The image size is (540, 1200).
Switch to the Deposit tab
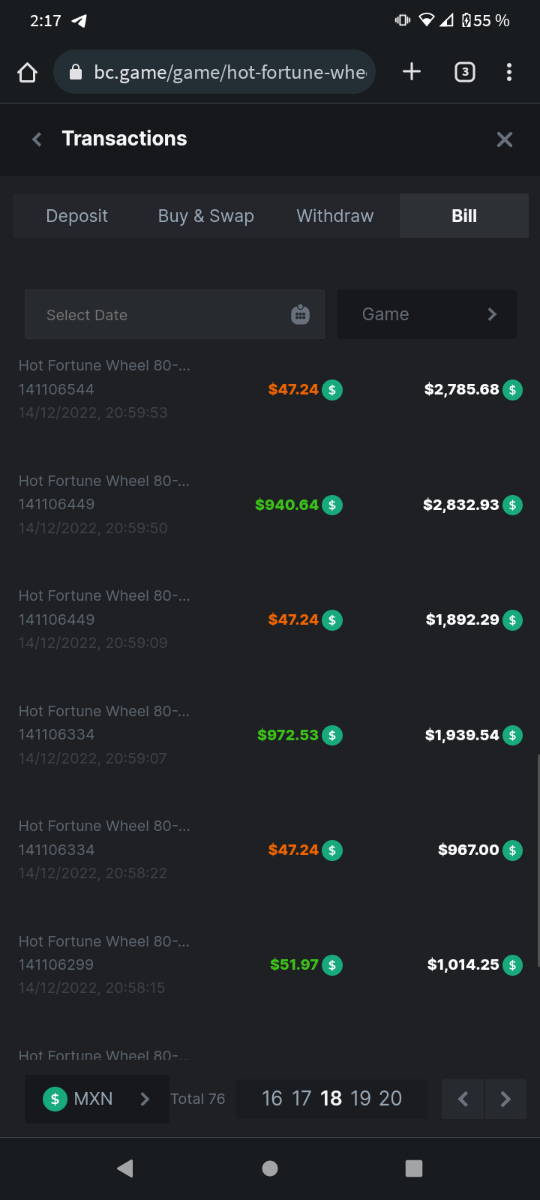(77, 216)
